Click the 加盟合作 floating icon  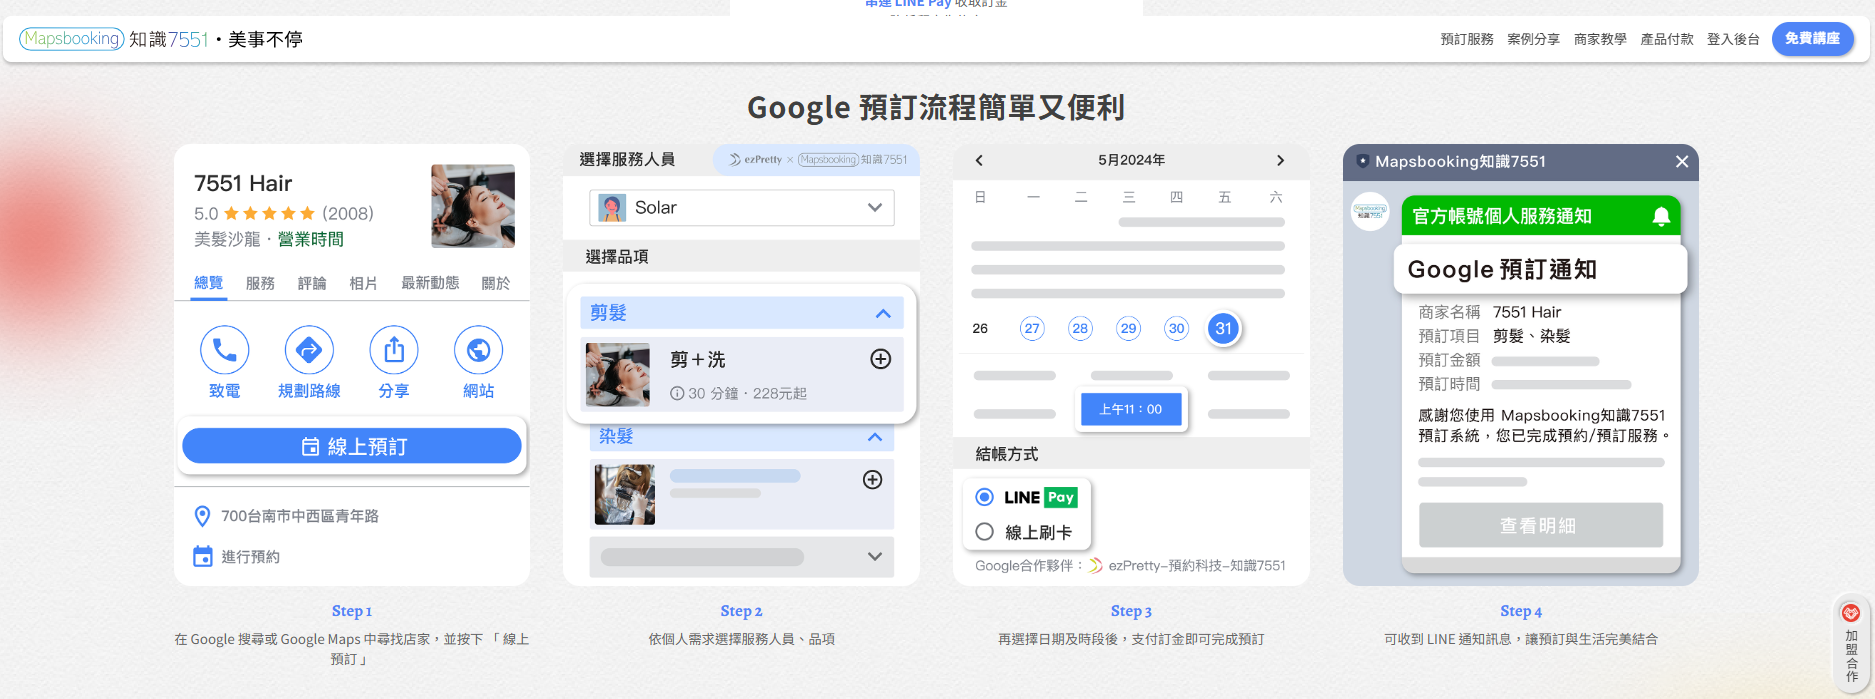[1850, 643]
